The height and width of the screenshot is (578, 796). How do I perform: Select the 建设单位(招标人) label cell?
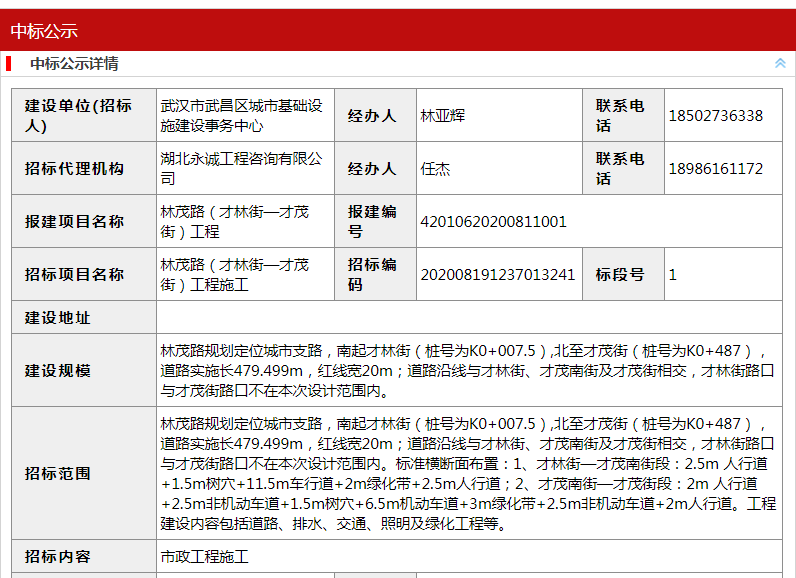tap(84, 115)
